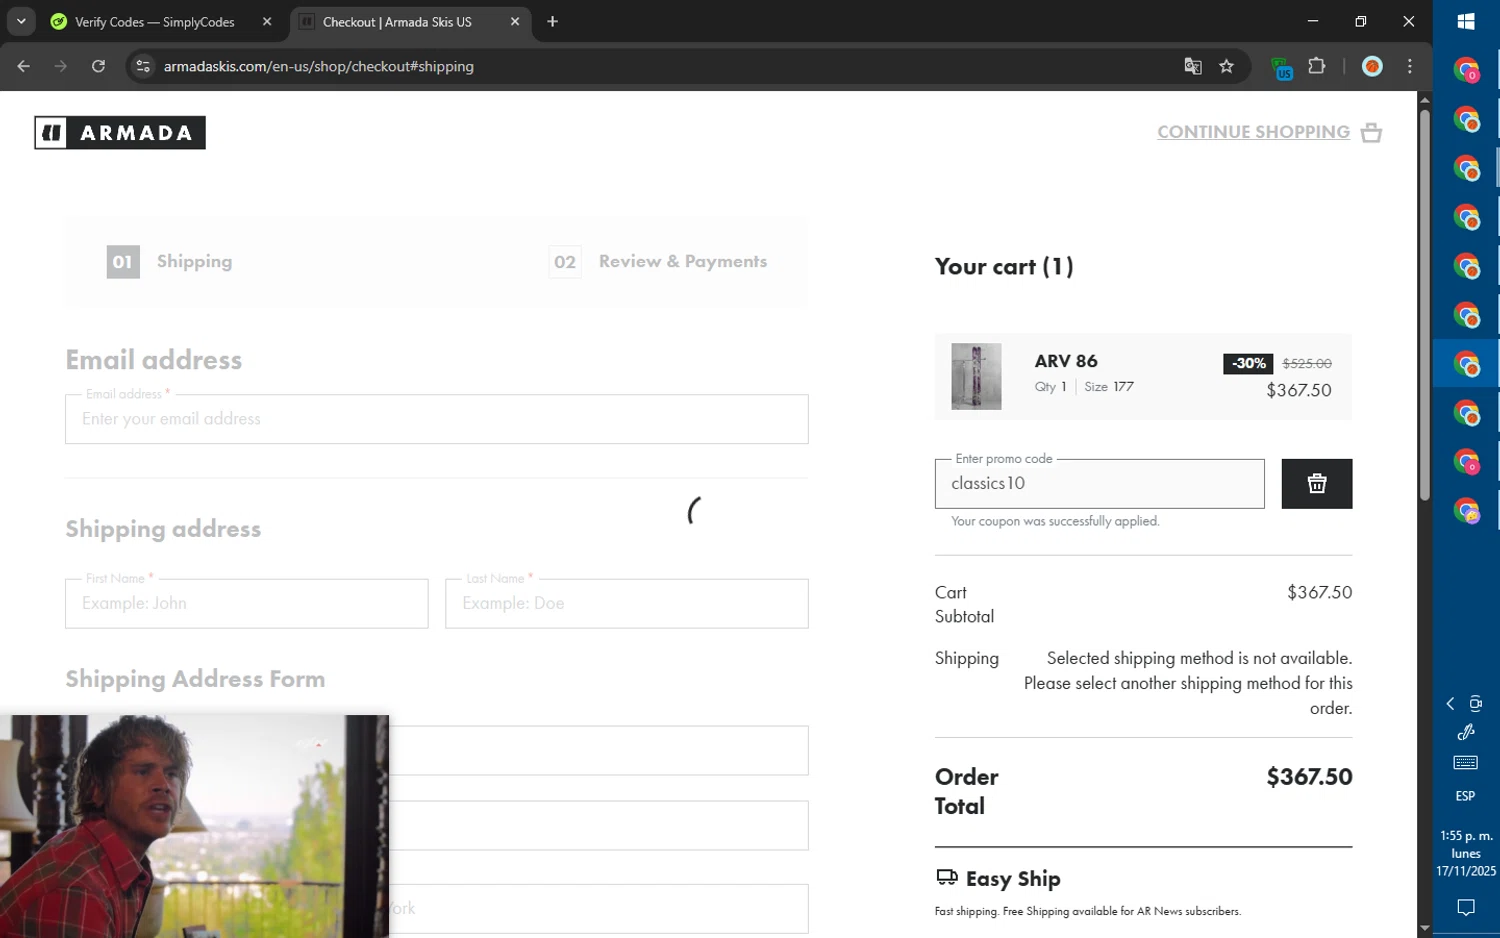Open the clock showing 1:55 p. m.

tap(1466, 853)
